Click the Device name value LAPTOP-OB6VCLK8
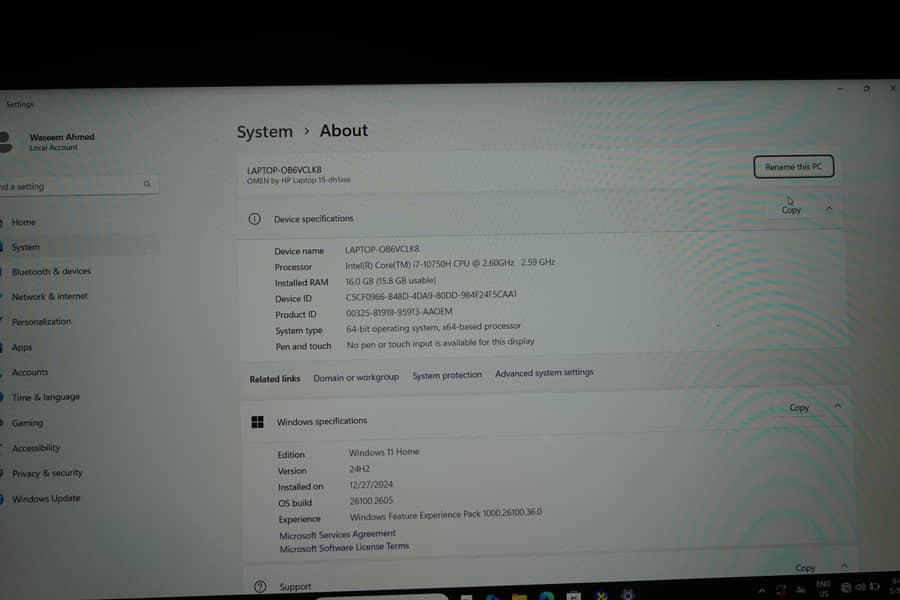The image size is (900, 600). 382,249
